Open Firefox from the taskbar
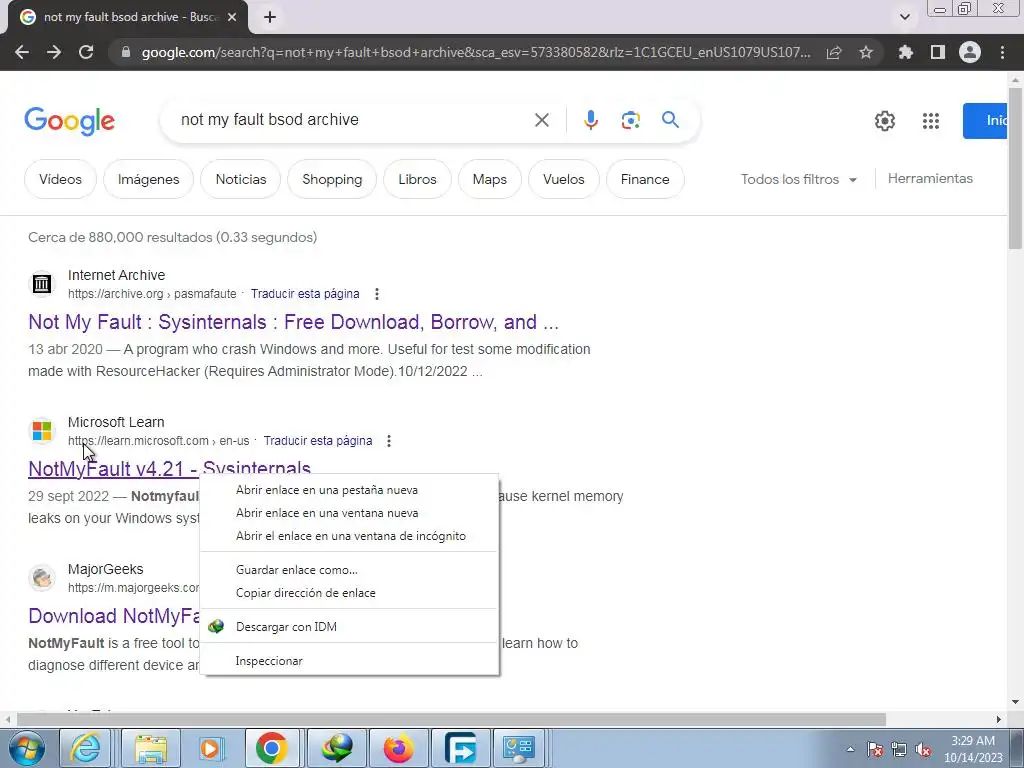Viewport: 1024px width, 768px height. click(x=398, y=748)
